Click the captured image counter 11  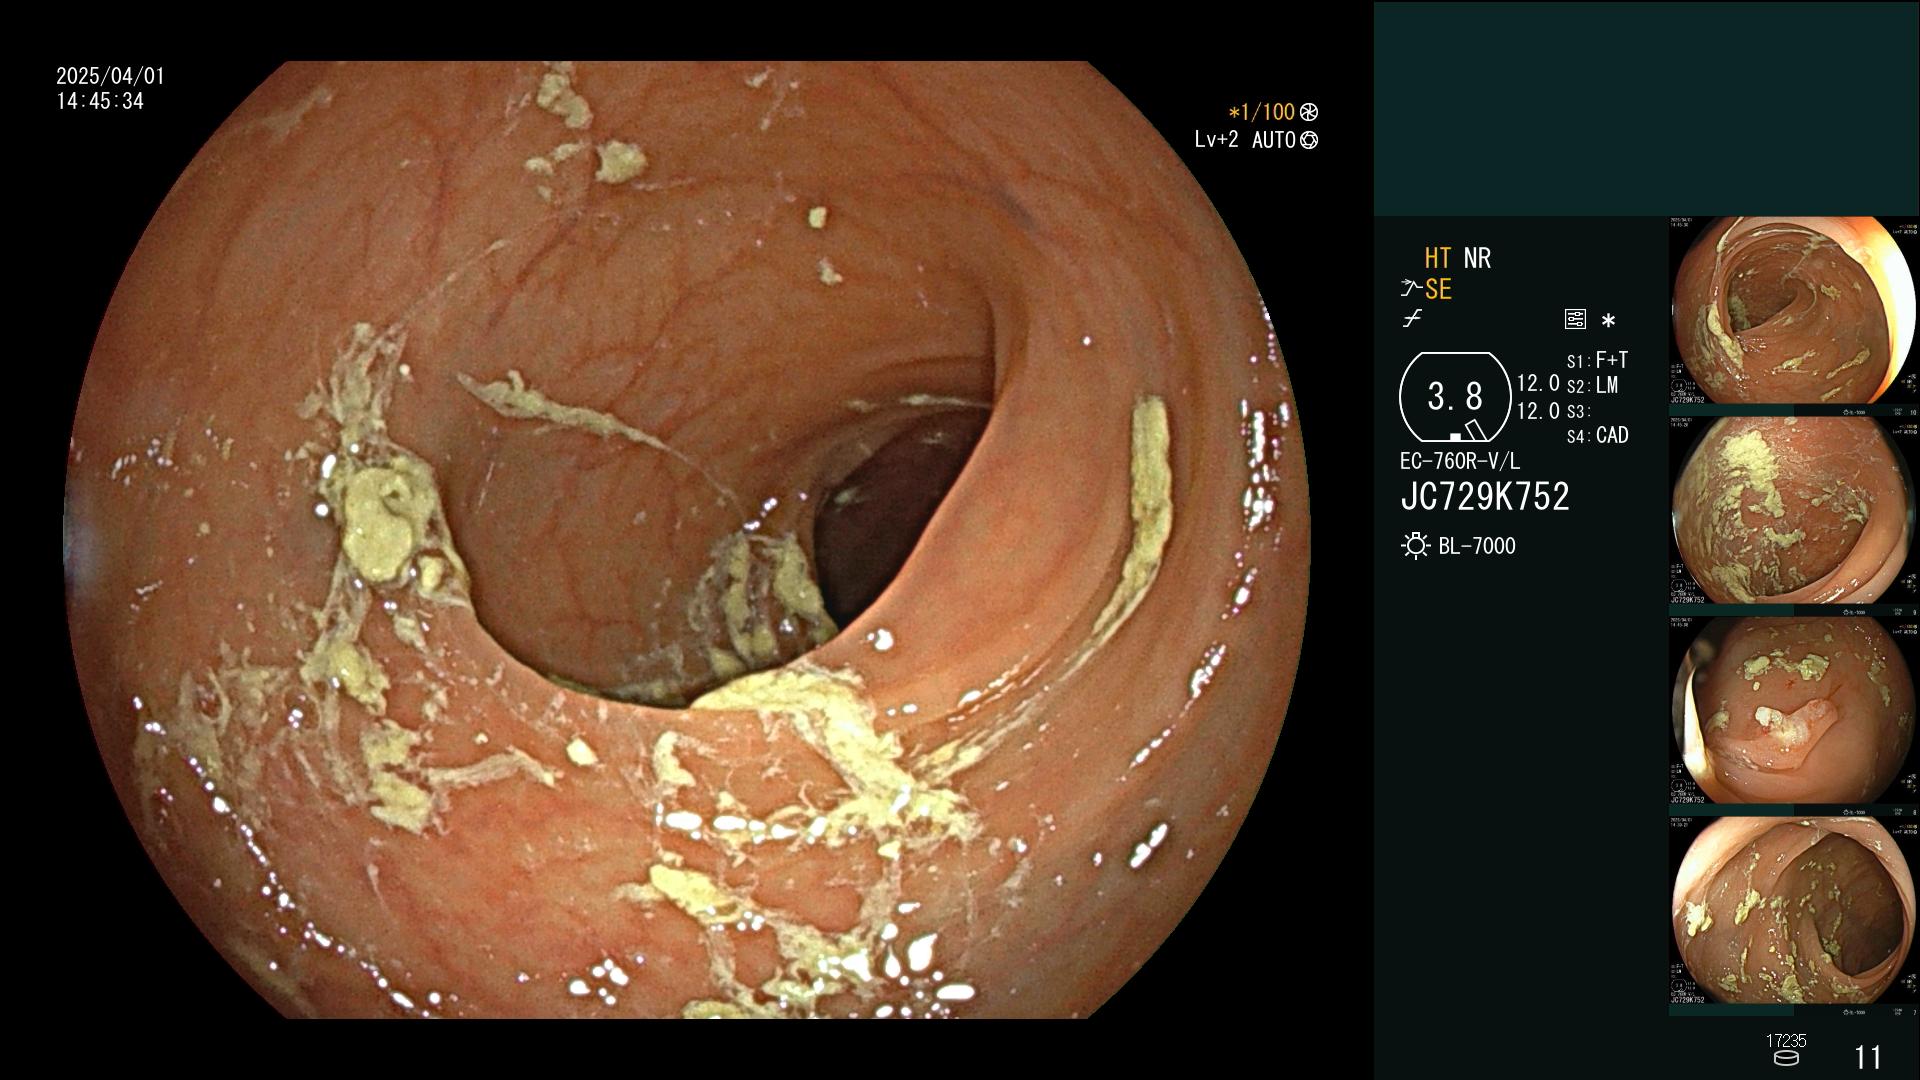point(1868,1057)
